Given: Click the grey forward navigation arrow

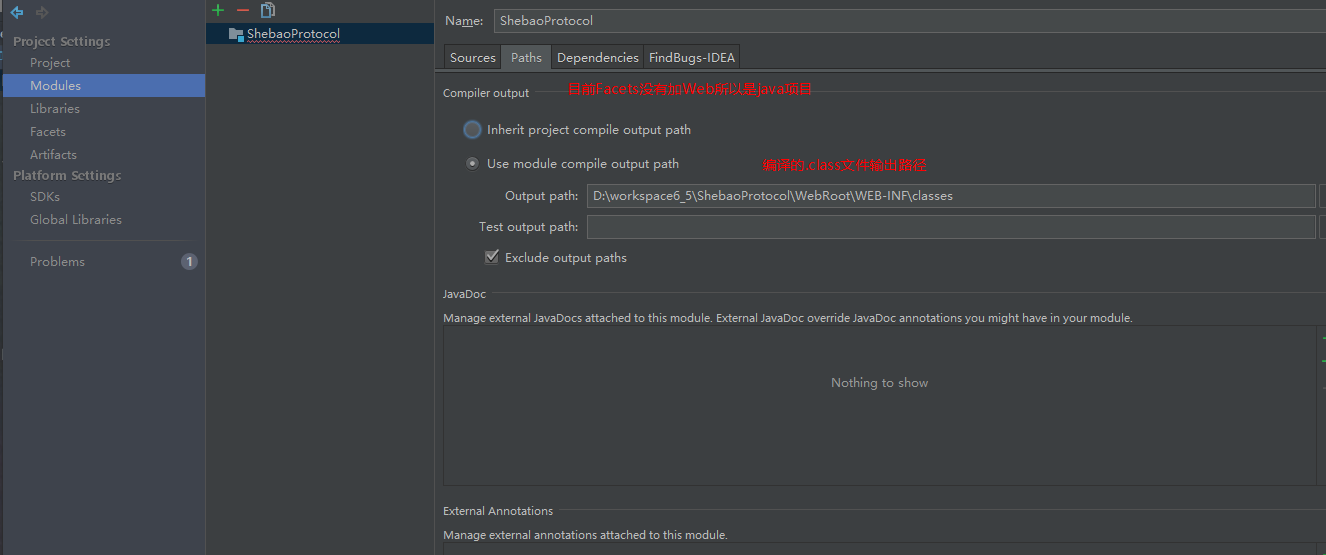Looking at the screenshot, I should point(41,13).
